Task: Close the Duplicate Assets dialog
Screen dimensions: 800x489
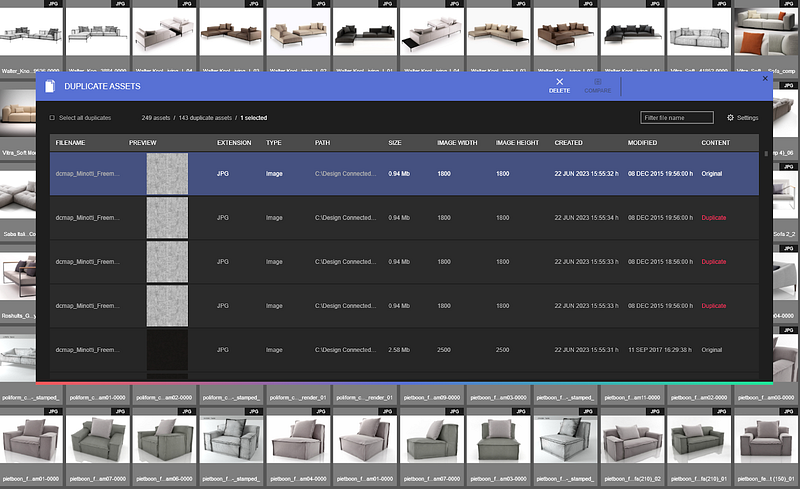Action: tap(765, 78)
